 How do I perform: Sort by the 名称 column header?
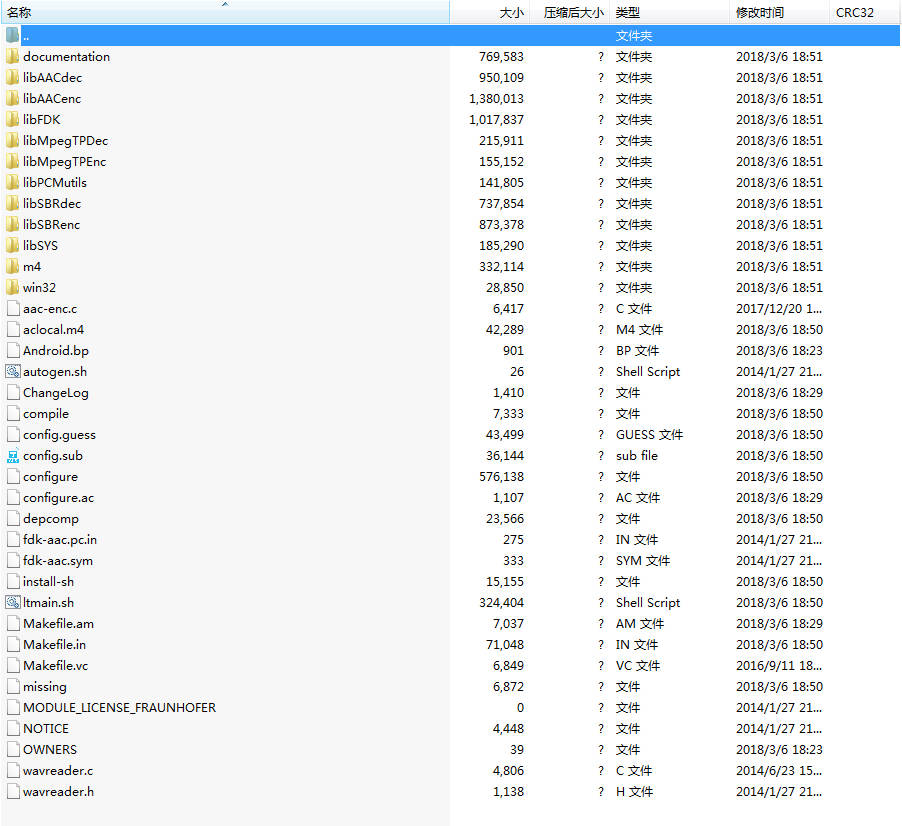click(x=19, y=13)
